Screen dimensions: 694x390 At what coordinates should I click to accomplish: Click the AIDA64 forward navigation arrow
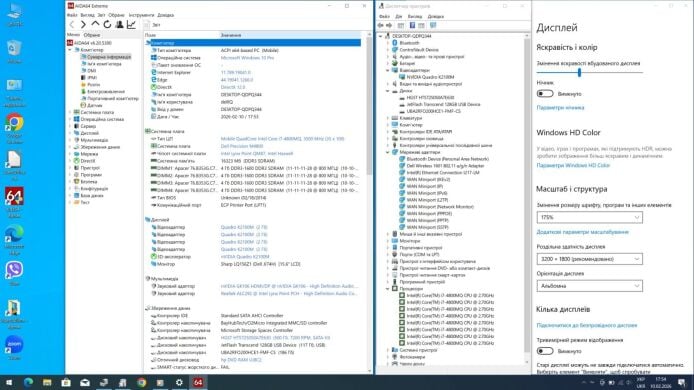pos(83,25)
